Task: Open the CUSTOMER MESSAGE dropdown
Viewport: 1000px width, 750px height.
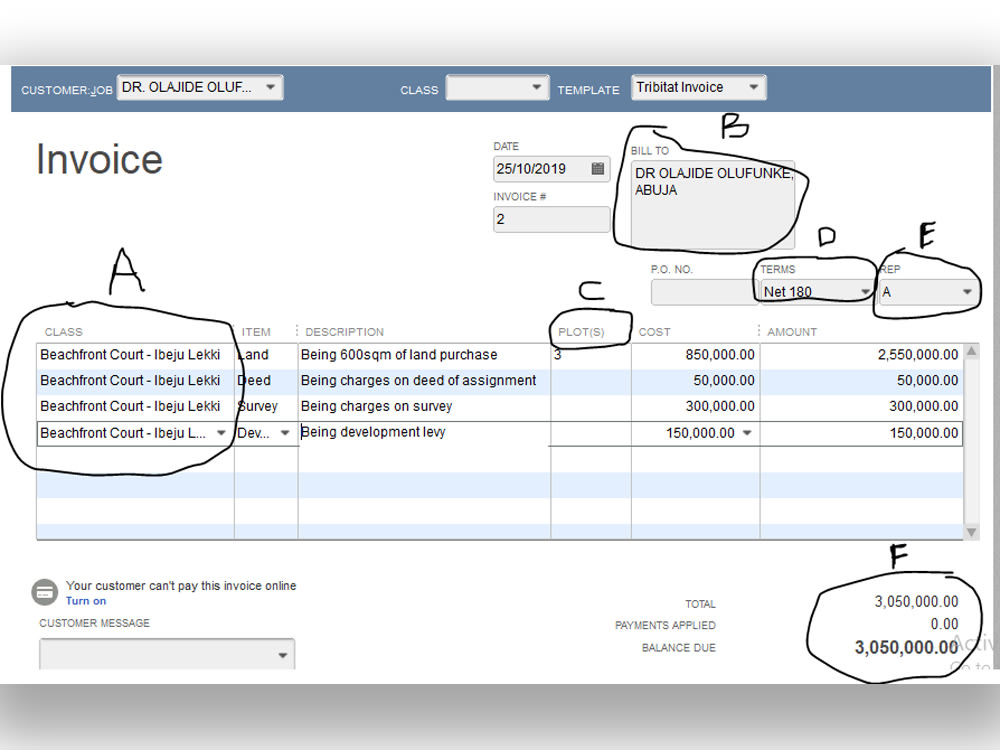Action: (x=283, y=653)
